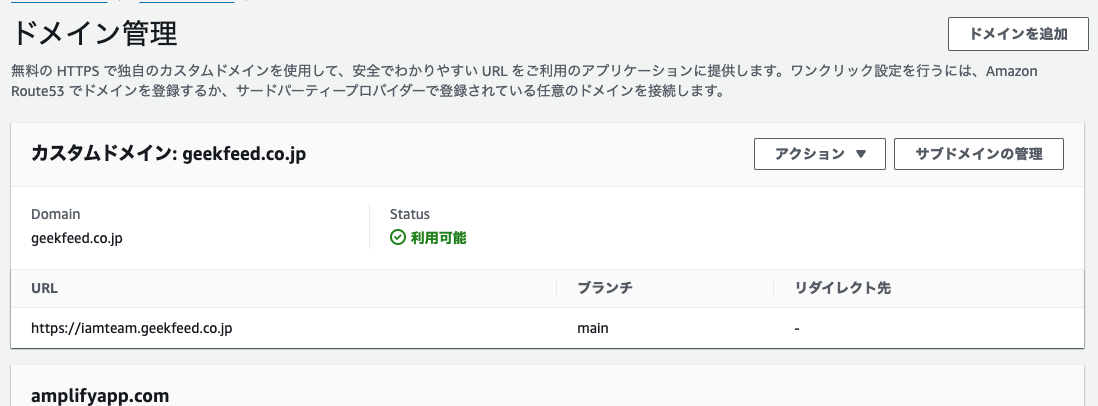
Task: Select the main branch cell
Action: (x=592, y=328)
